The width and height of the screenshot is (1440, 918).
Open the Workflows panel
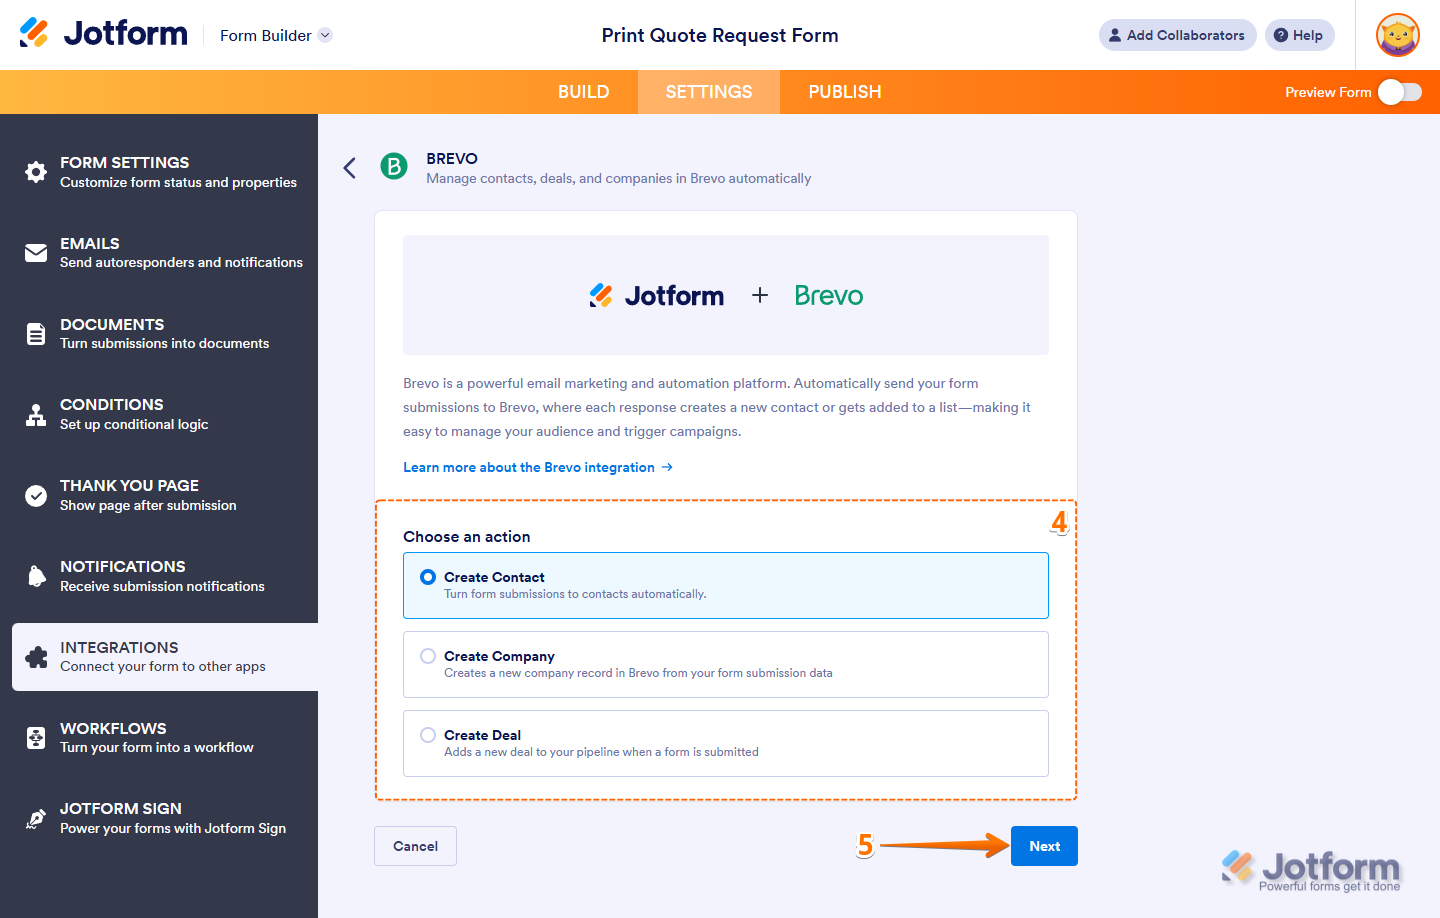point(35,738)
